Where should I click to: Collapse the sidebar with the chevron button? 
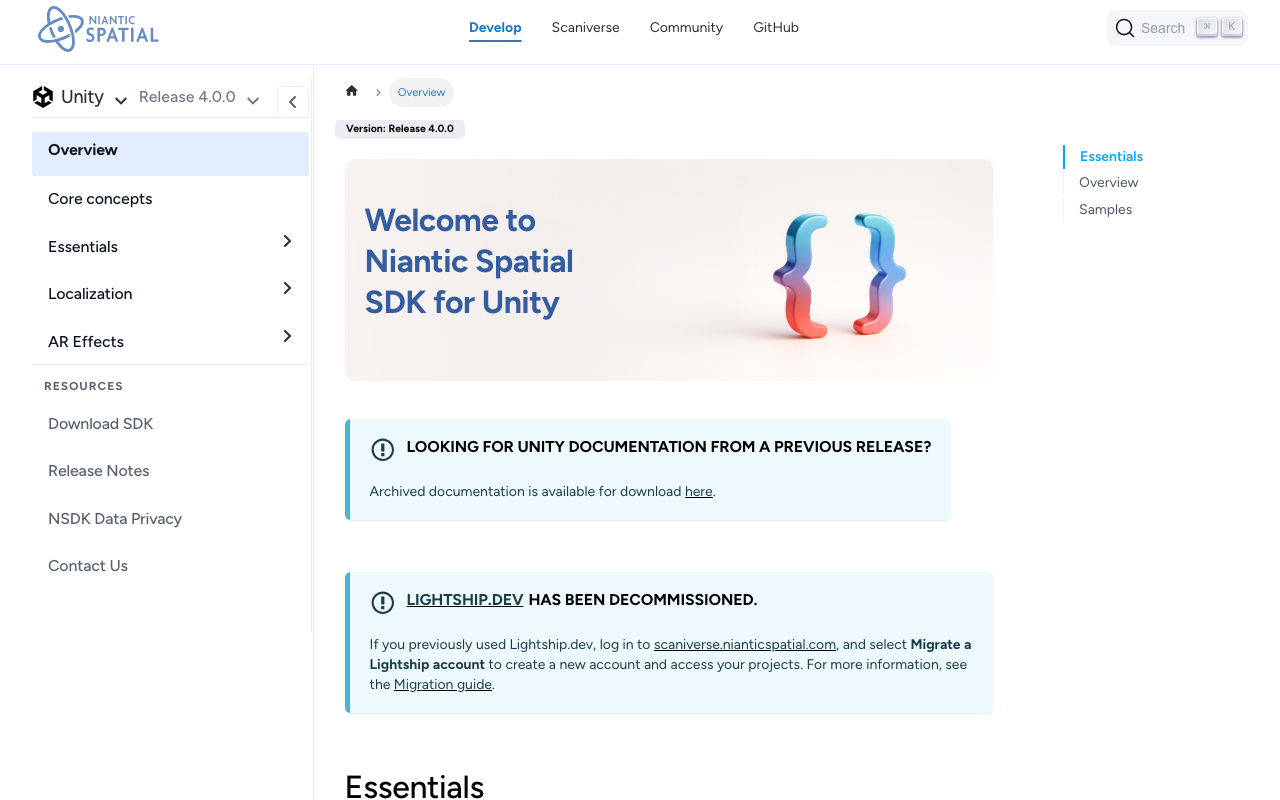[x=292, y=101]
